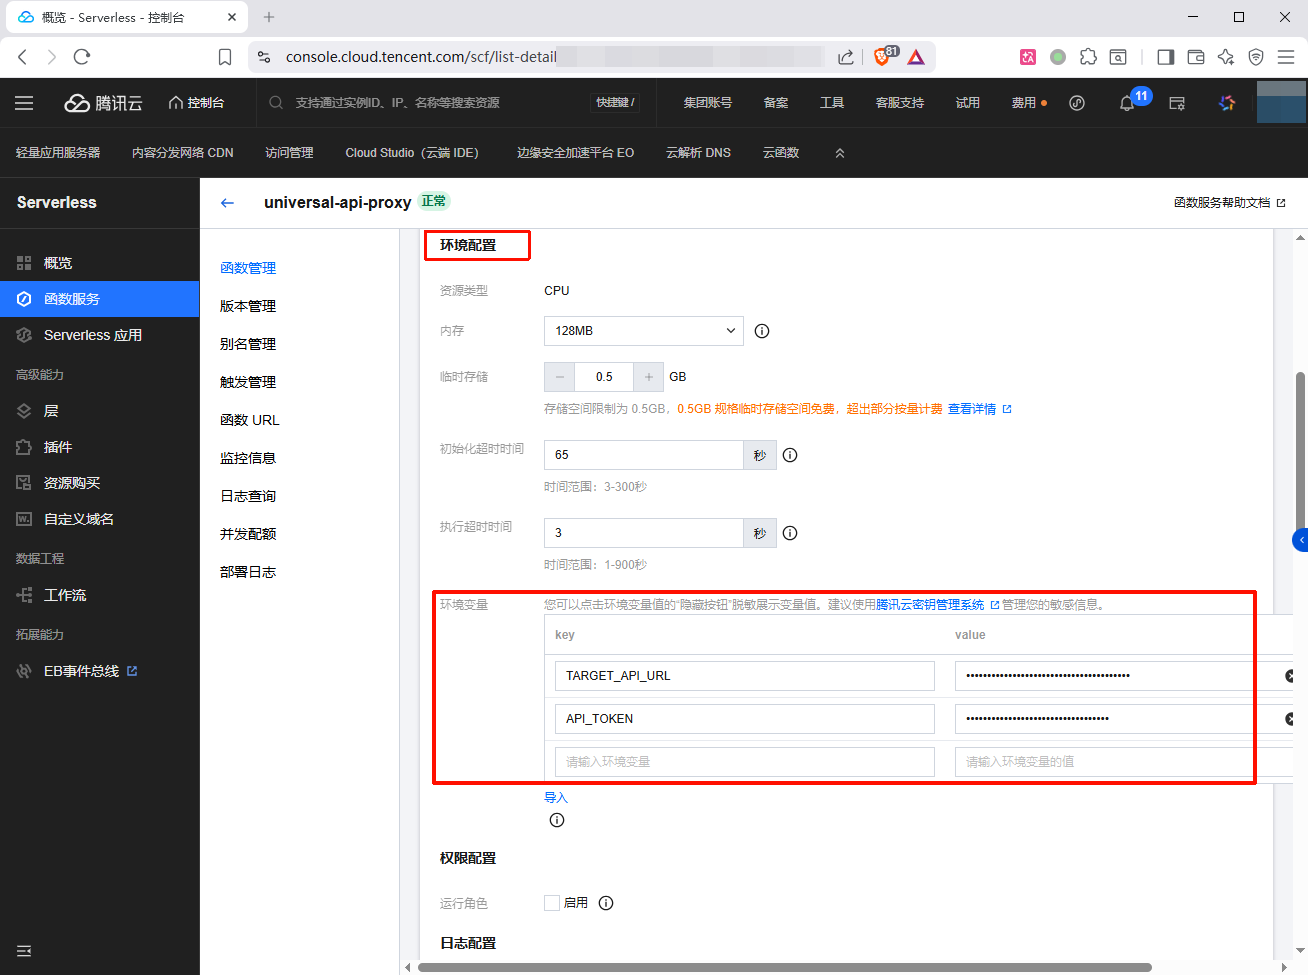This screenshot has width=1308, height=975.
Task: Click info icon next to 运行角色 启用
Action: (606, 903)
